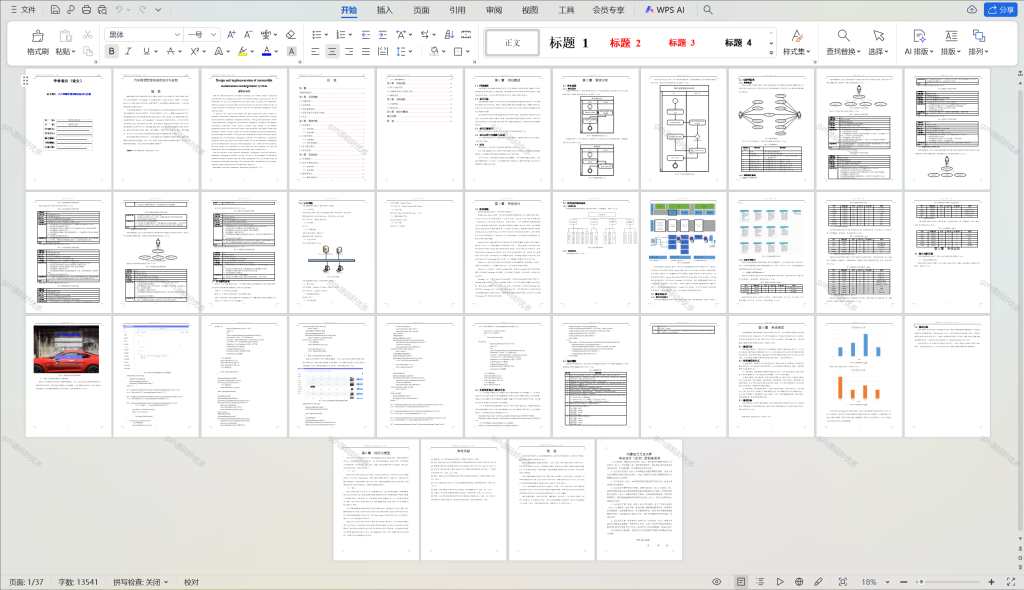Click 校对 in status bar

point(191,582)
